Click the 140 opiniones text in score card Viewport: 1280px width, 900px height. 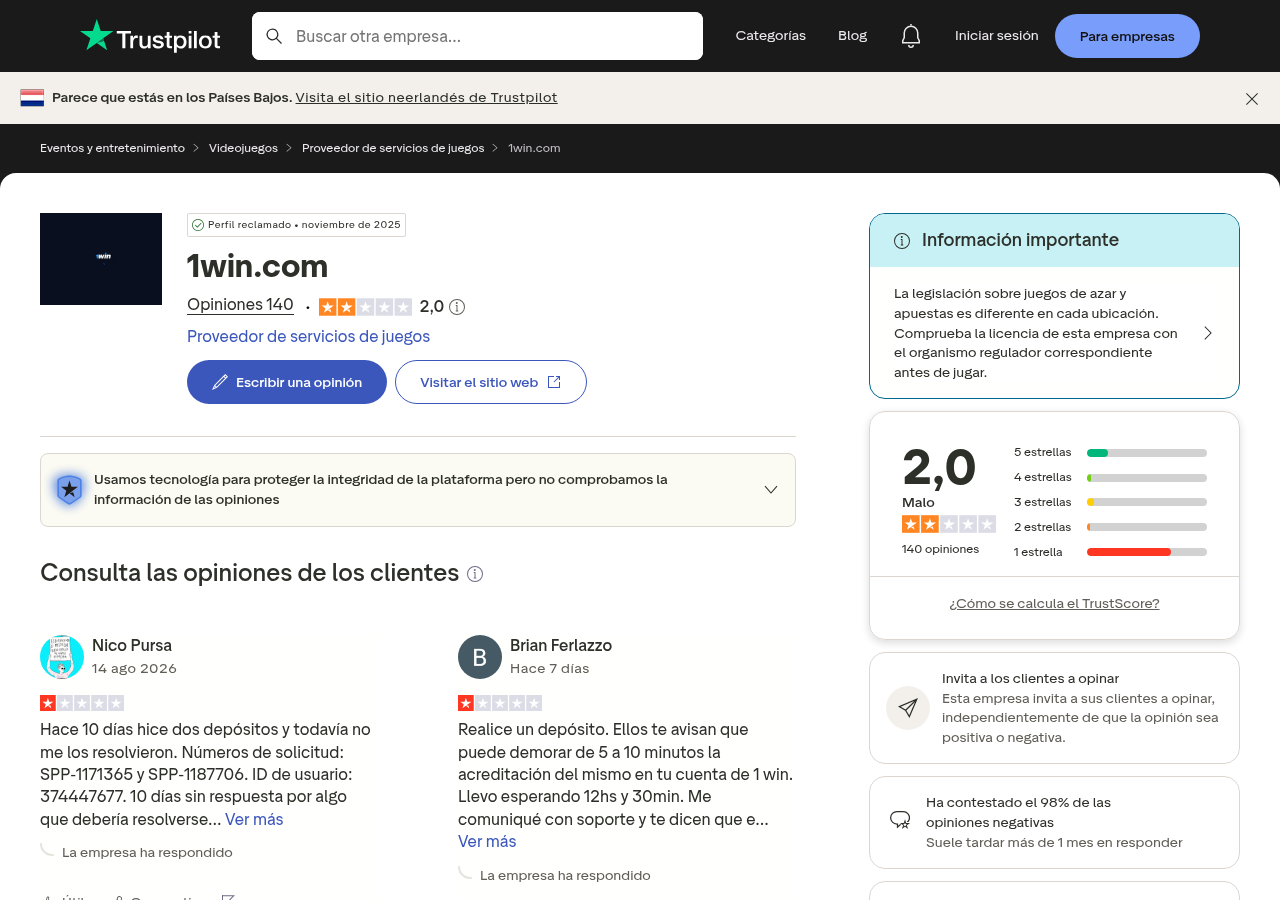tap(941, 549)
